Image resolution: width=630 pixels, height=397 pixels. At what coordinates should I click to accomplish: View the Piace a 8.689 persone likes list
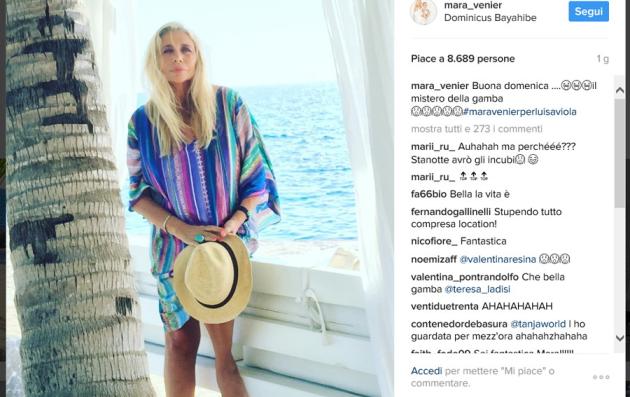pyautogui.click(x=463, y=59)
